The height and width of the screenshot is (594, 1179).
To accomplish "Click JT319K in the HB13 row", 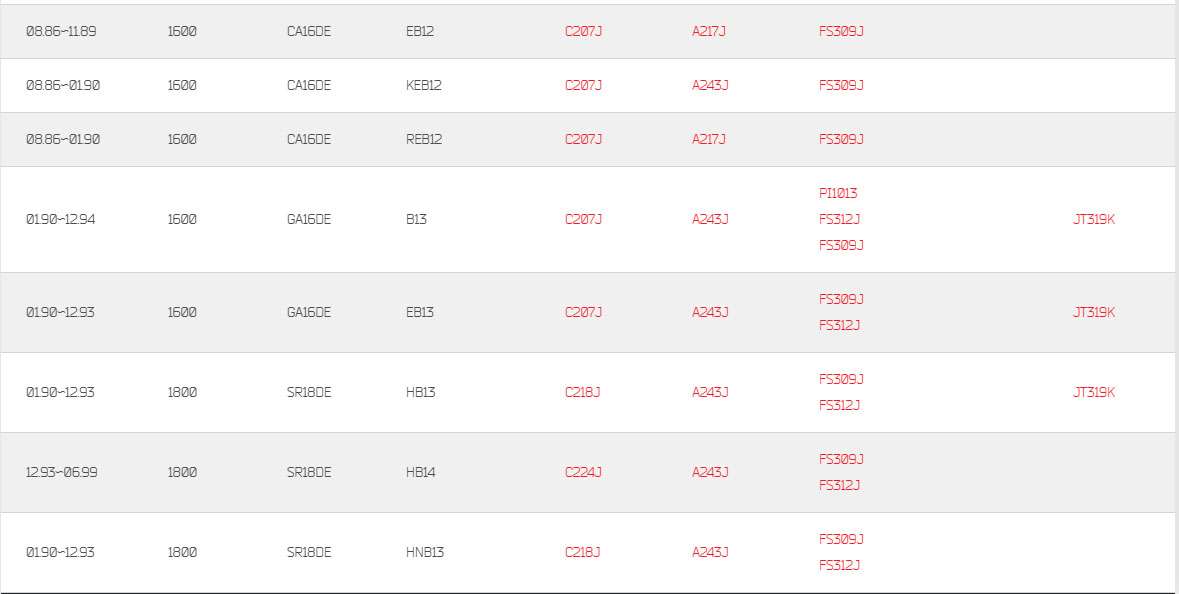I will 1093,392.
